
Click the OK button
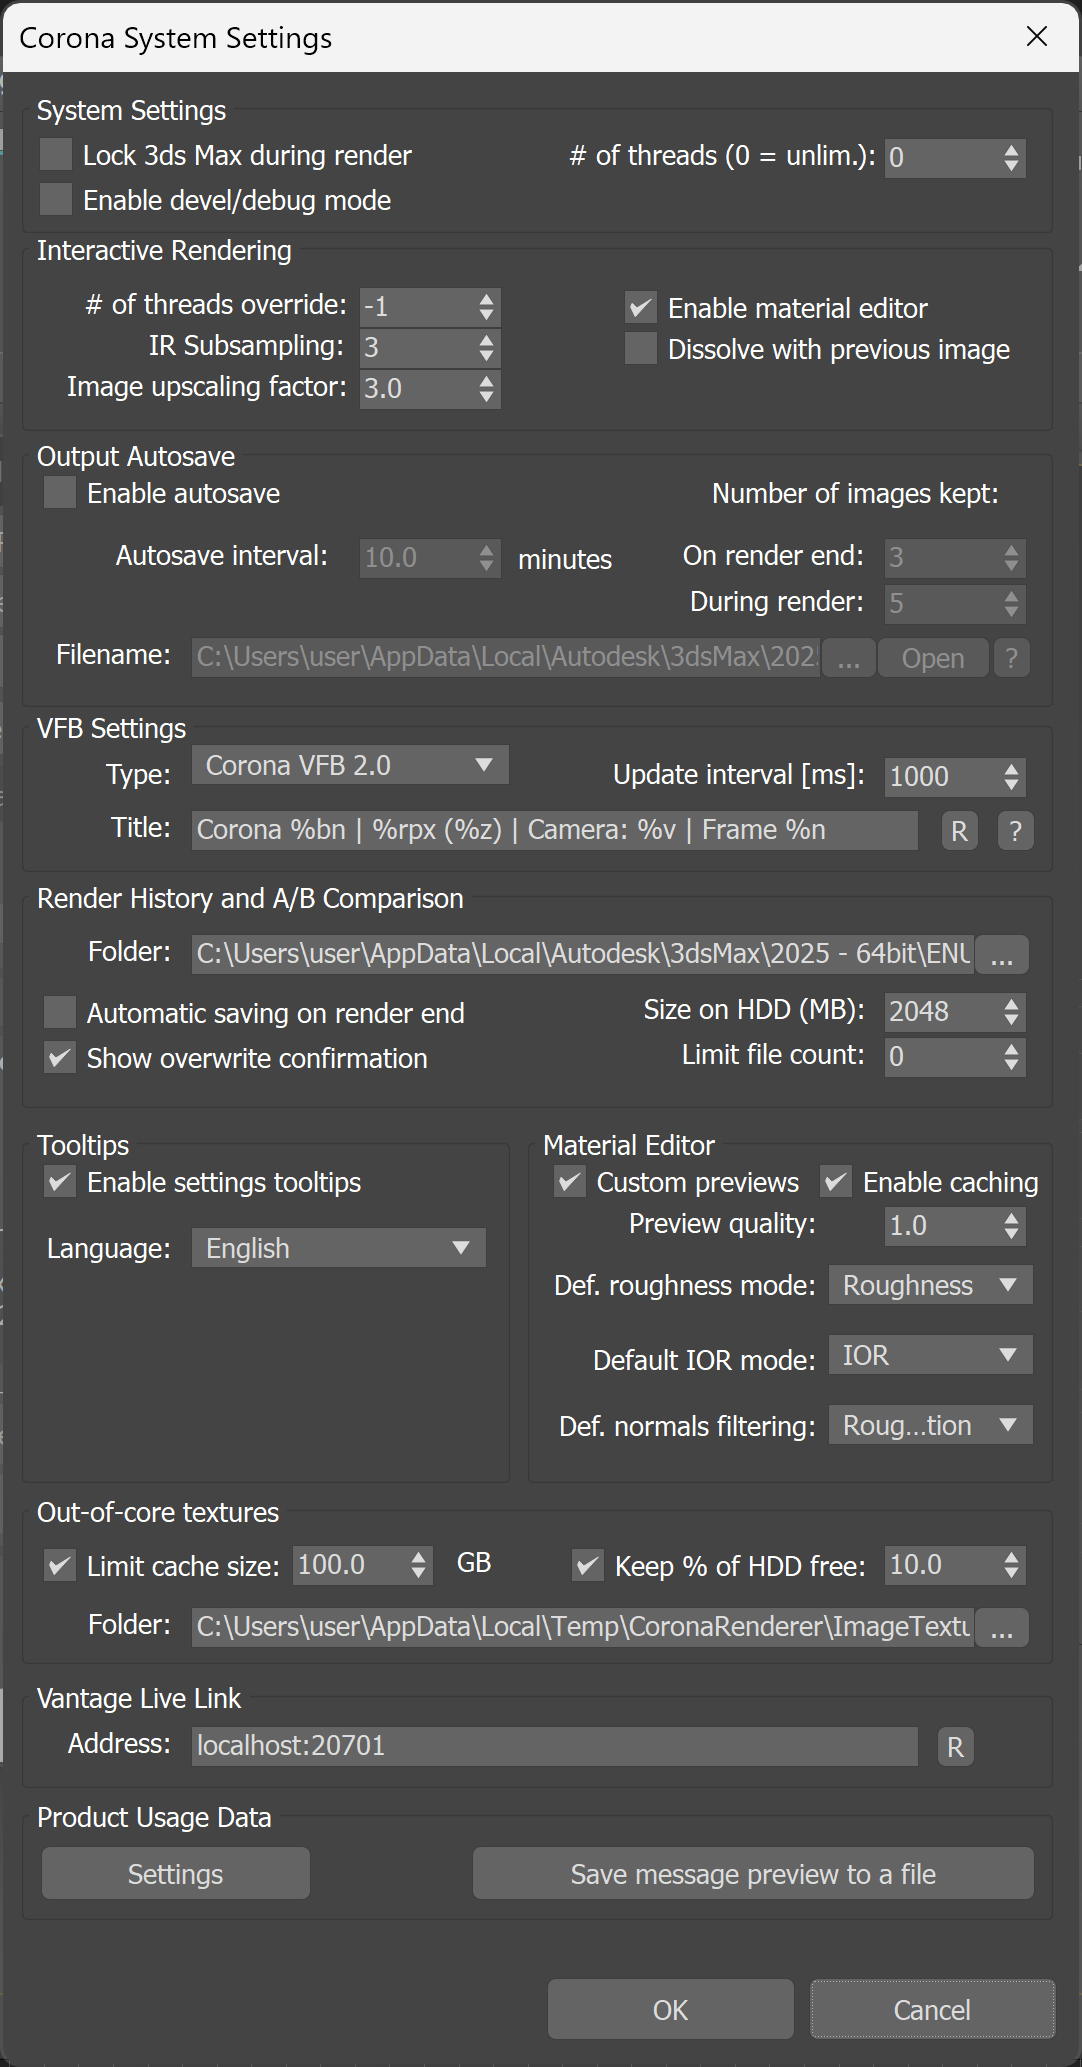click(x=671, y=2009)
